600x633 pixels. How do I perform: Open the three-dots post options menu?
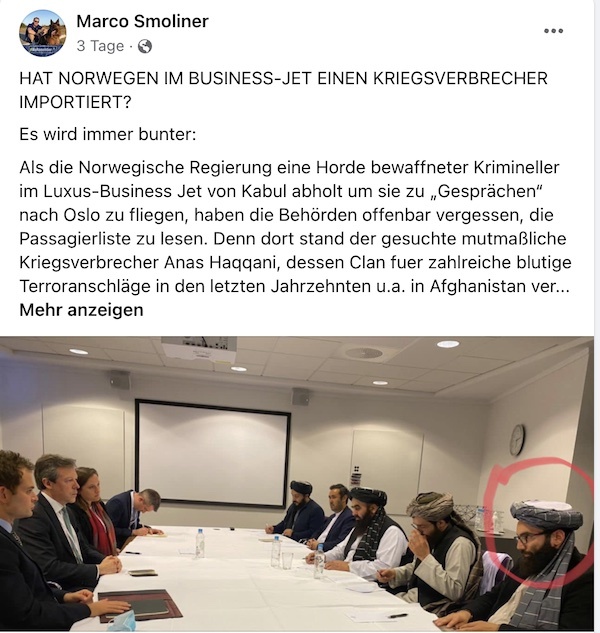(553, 31)
